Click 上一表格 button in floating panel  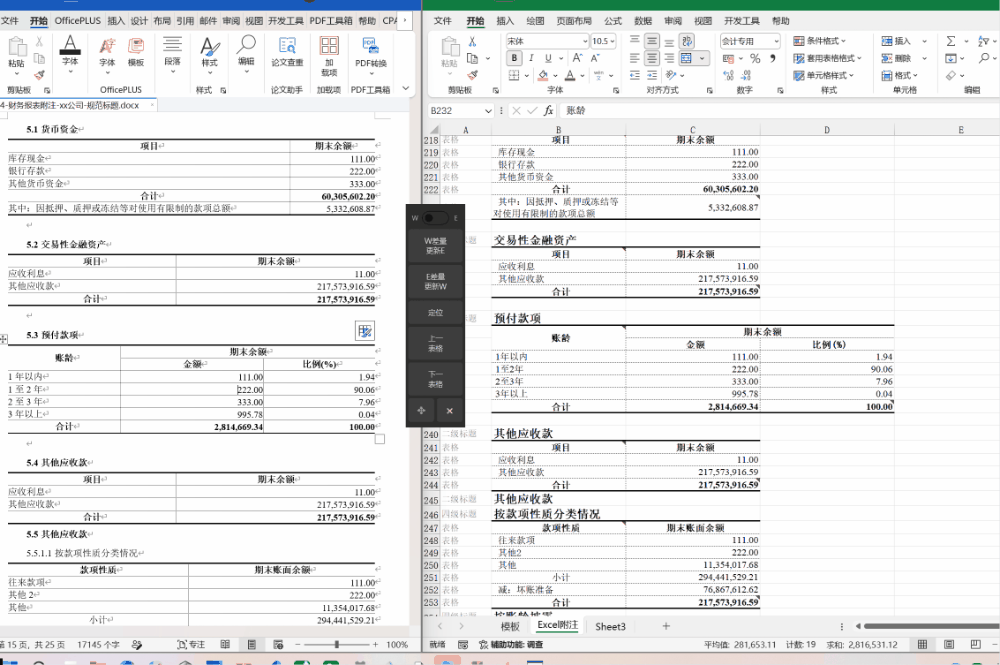pos(436,344)
